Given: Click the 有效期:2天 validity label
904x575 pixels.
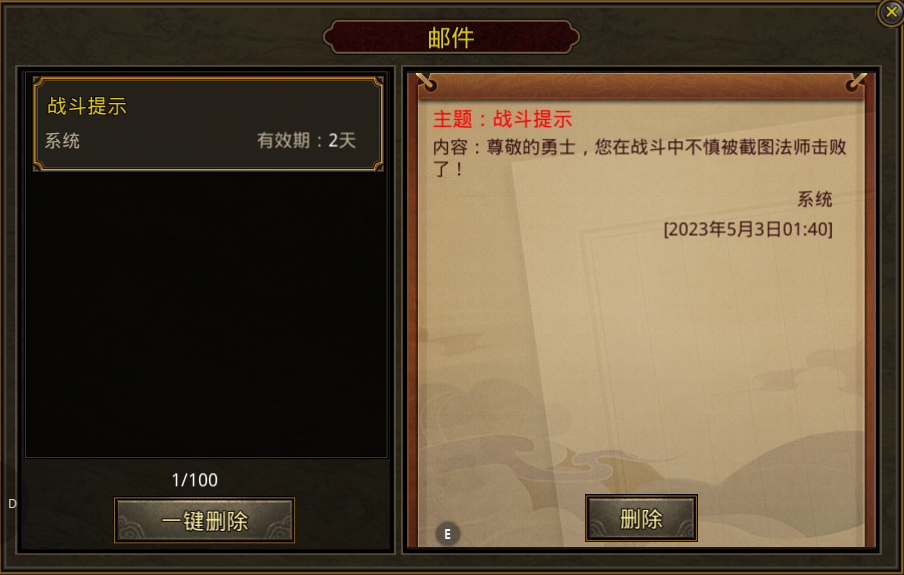Looking at the screenshot, I should (306, 140).
